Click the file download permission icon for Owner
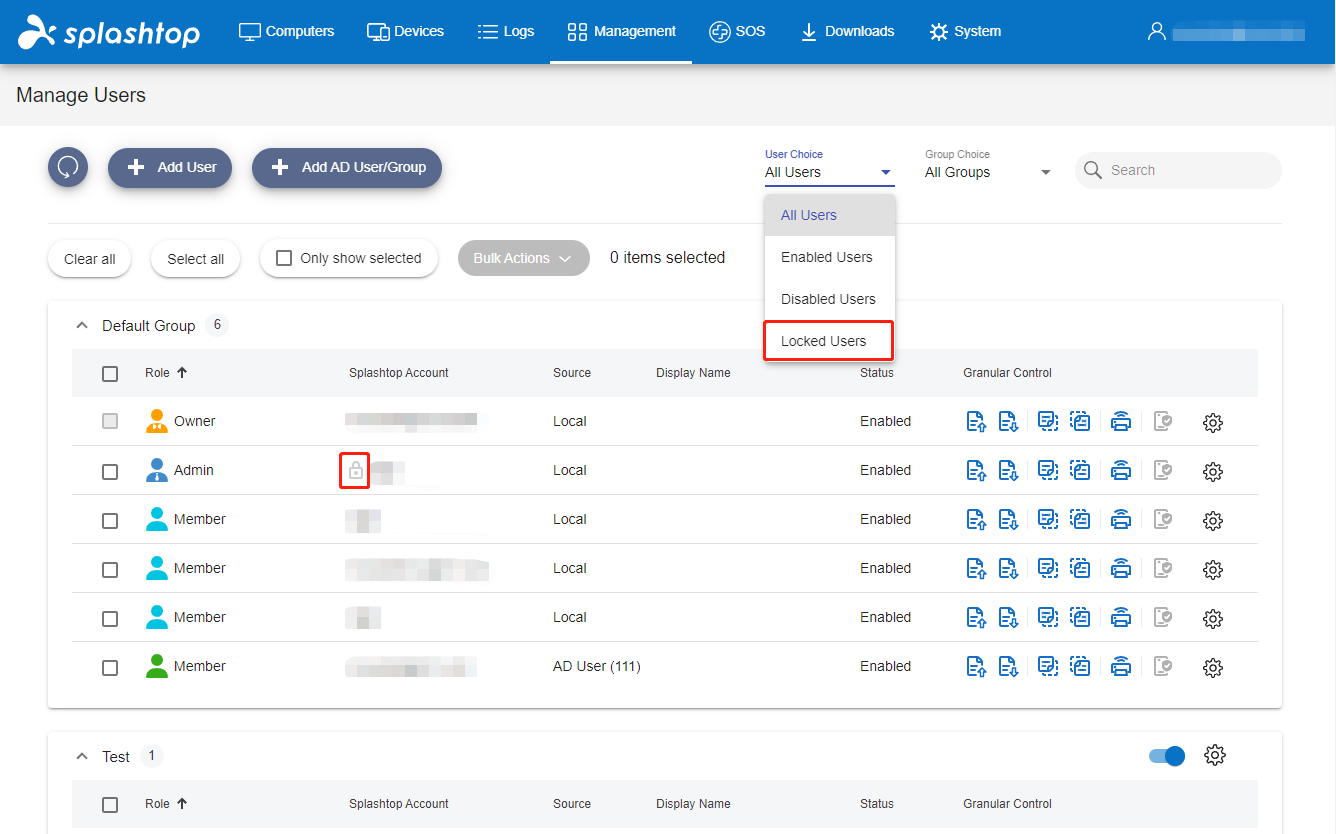This screenshot has height=834, width=1336. pos(1008,421)
